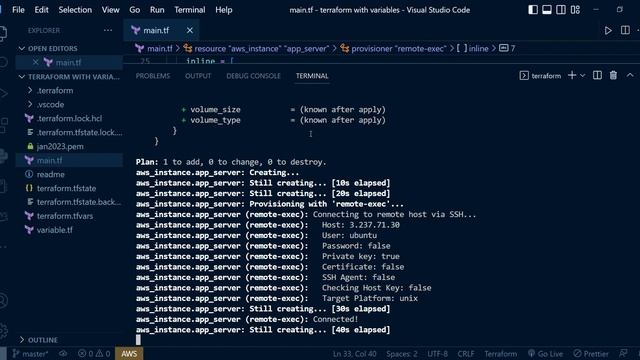Maximize the panel with chevron up

coord(630,76)
